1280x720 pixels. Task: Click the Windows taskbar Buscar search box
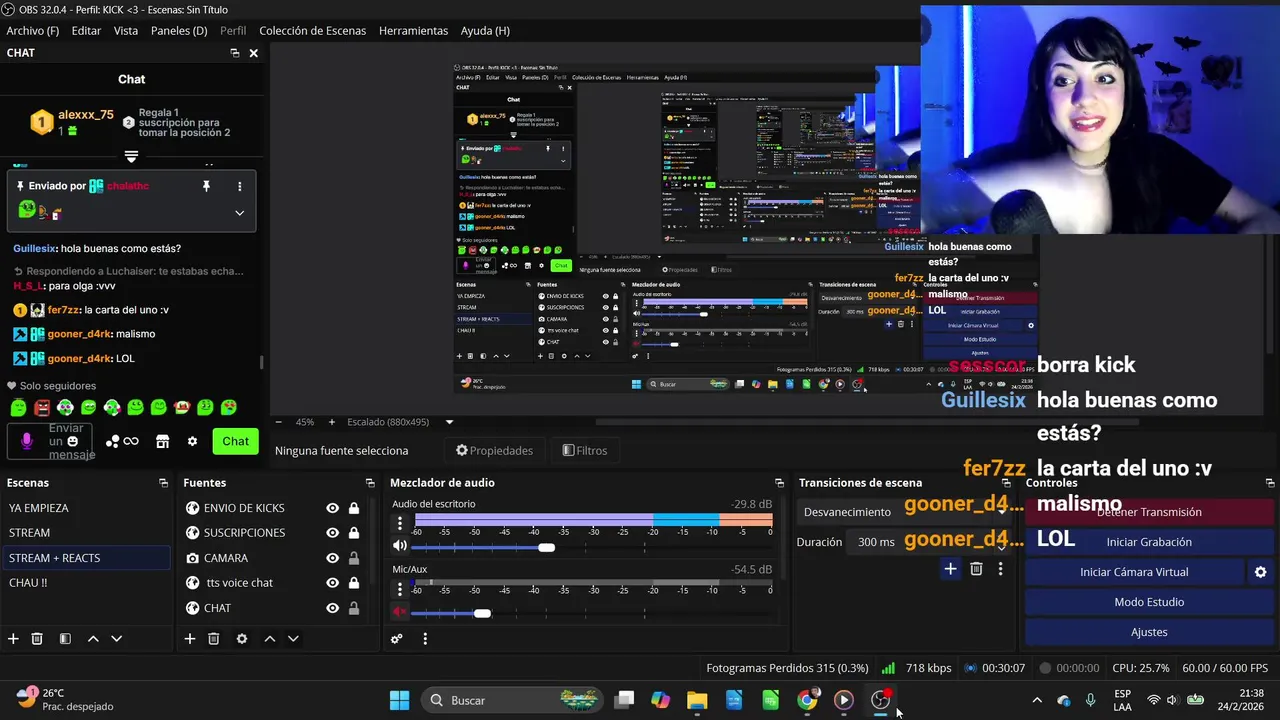(510, 700)
